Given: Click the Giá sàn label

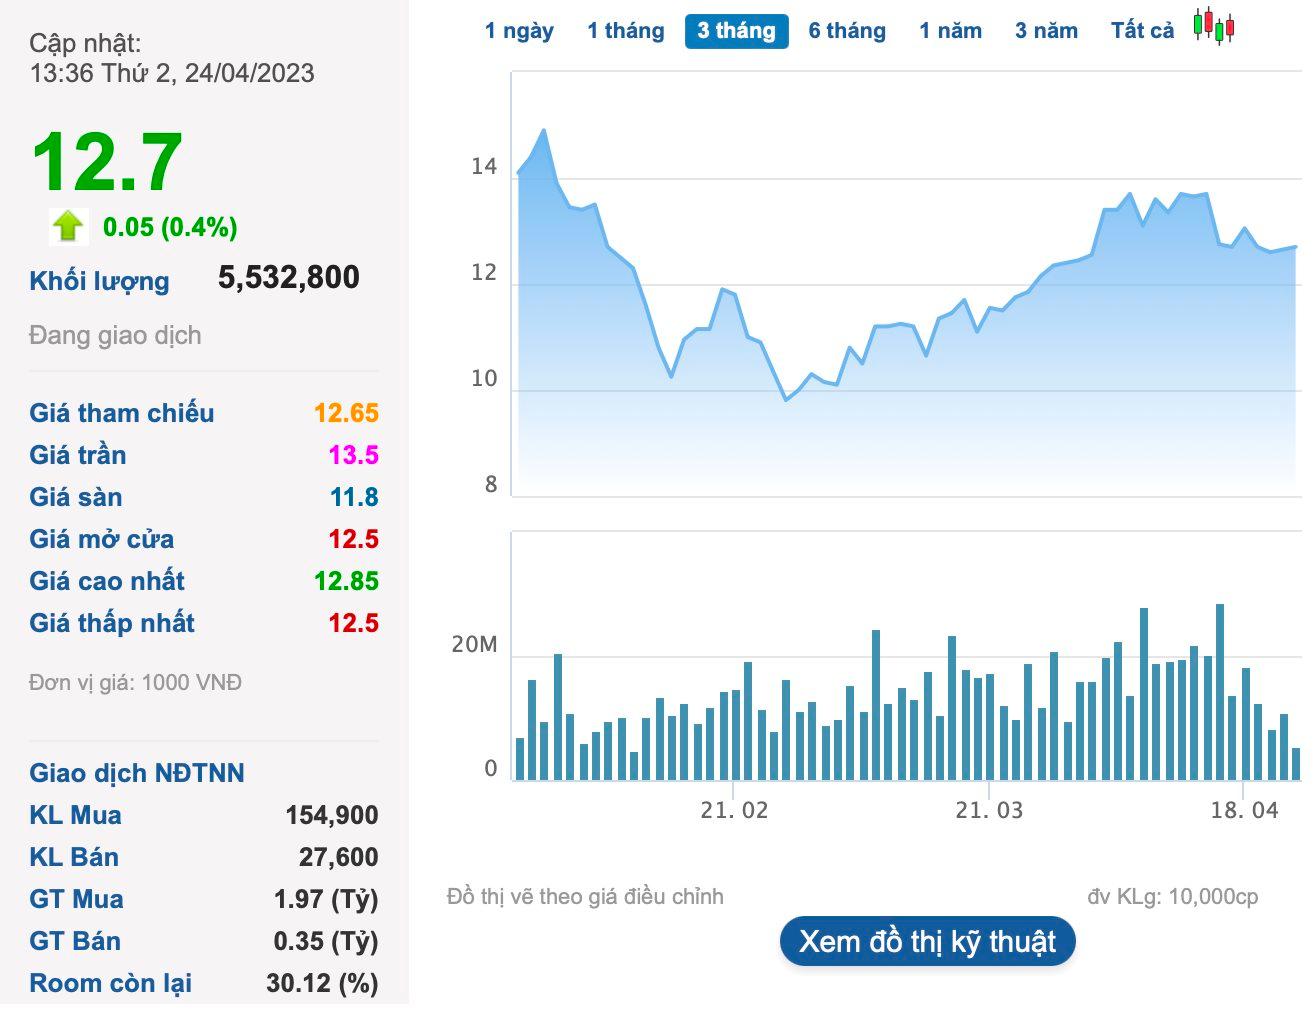Looking at the screenshot, I should point(75,497).
